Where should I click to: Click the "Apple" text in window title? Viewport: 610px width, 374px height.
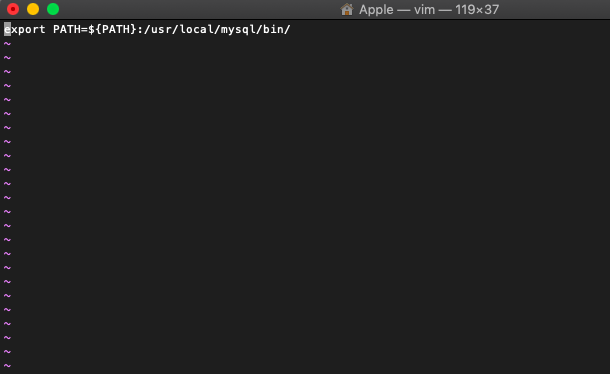point(376,10)
